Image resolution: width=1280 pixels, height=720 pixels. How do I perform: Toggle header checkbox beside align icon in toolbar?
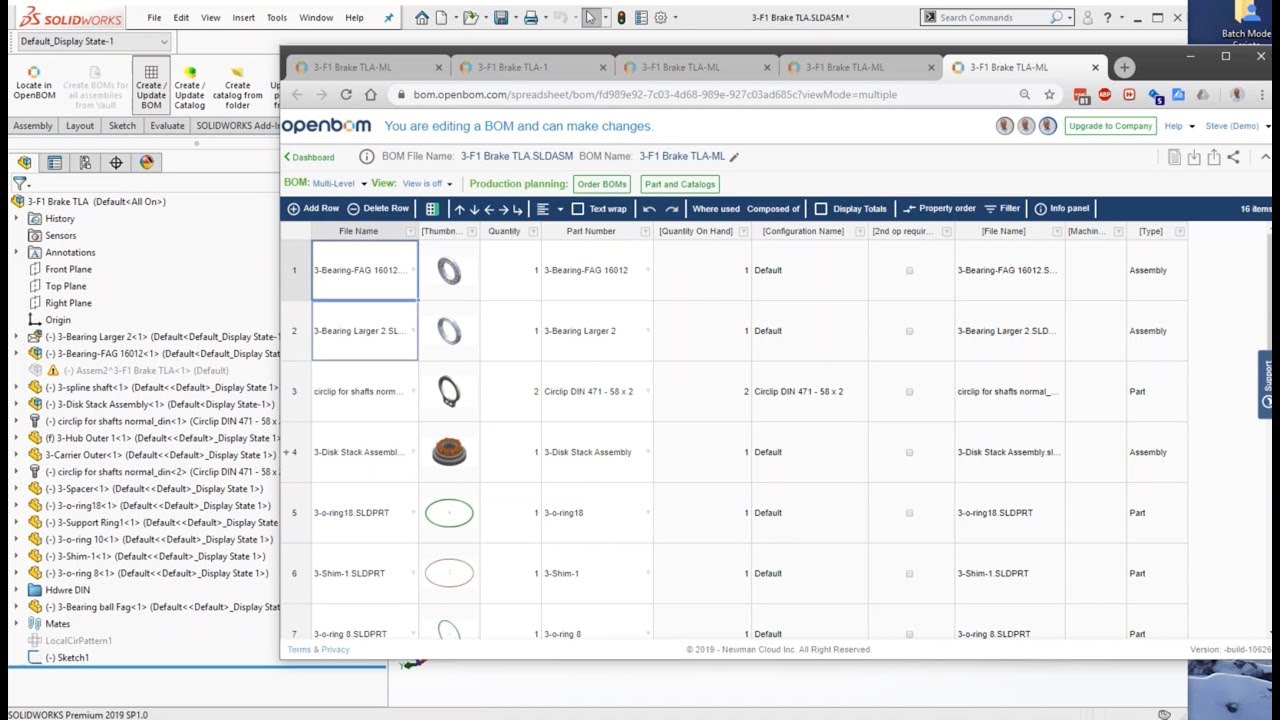(576, 209)
